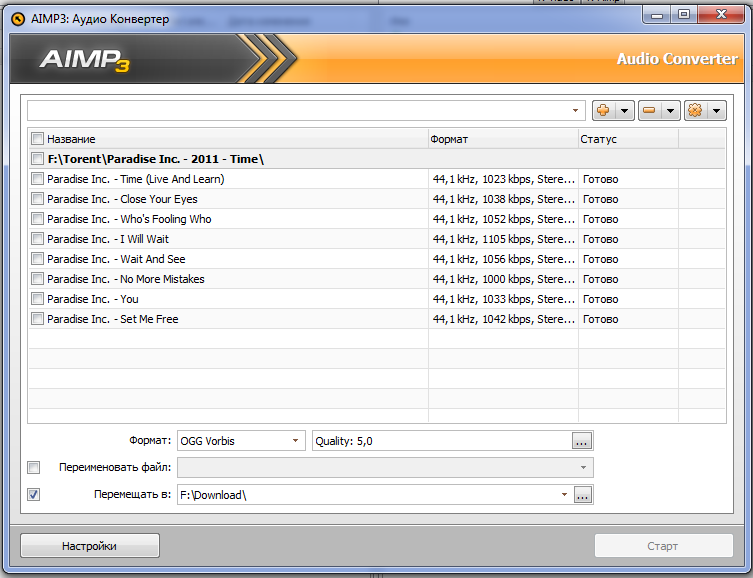Uncheck the Перемещать в checkbox

(x=34, y=494)
